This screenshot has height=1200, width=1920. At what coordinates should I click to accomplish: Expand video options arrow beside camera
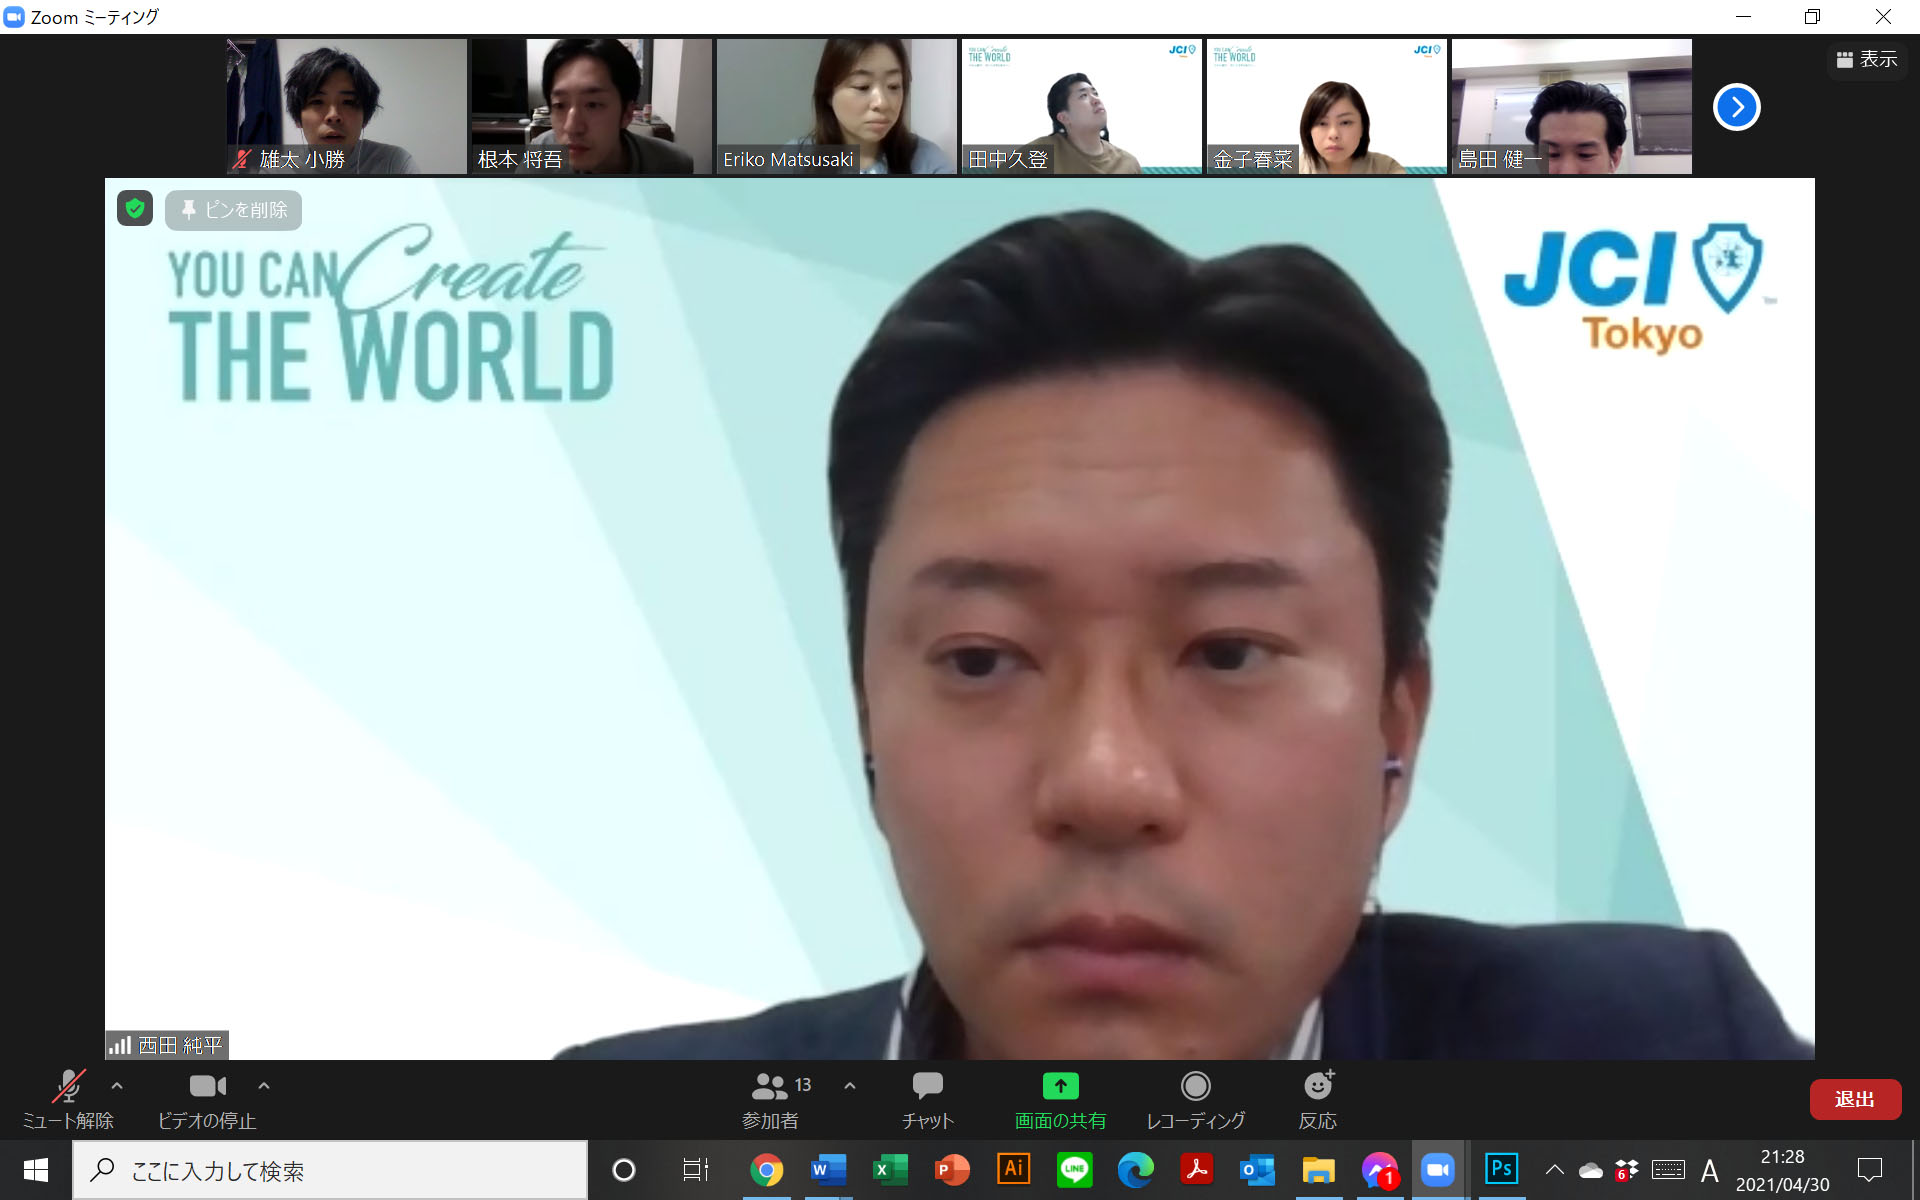264,1085
